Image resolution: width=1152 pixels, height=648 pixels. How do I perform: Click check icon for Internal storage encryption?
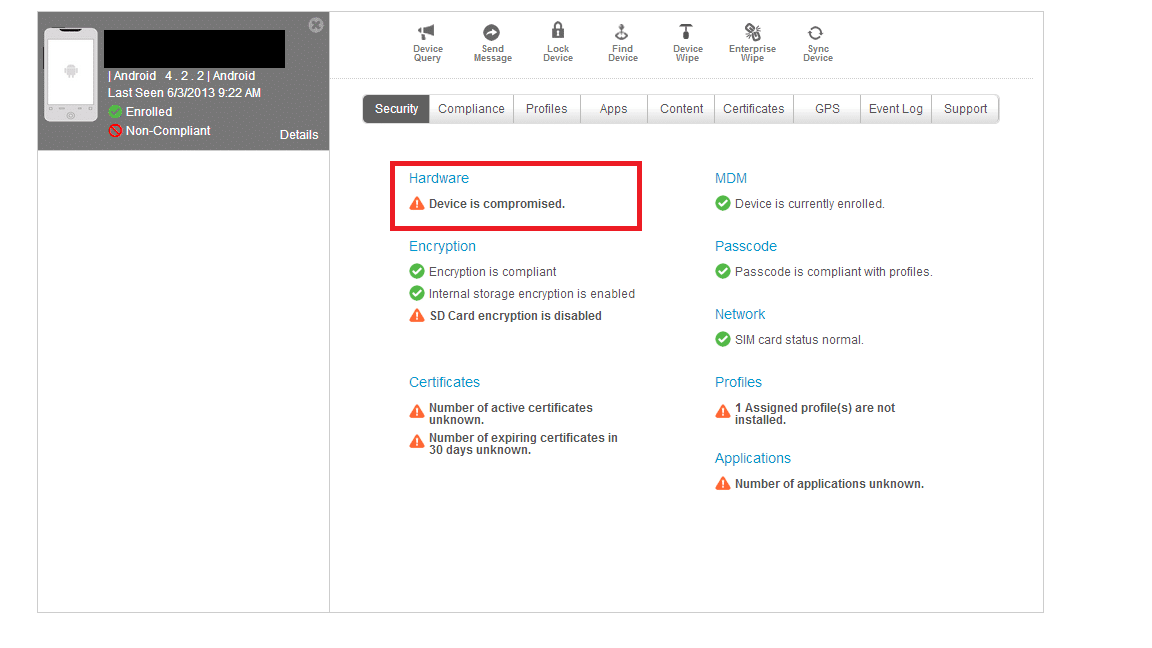point(417,293)
